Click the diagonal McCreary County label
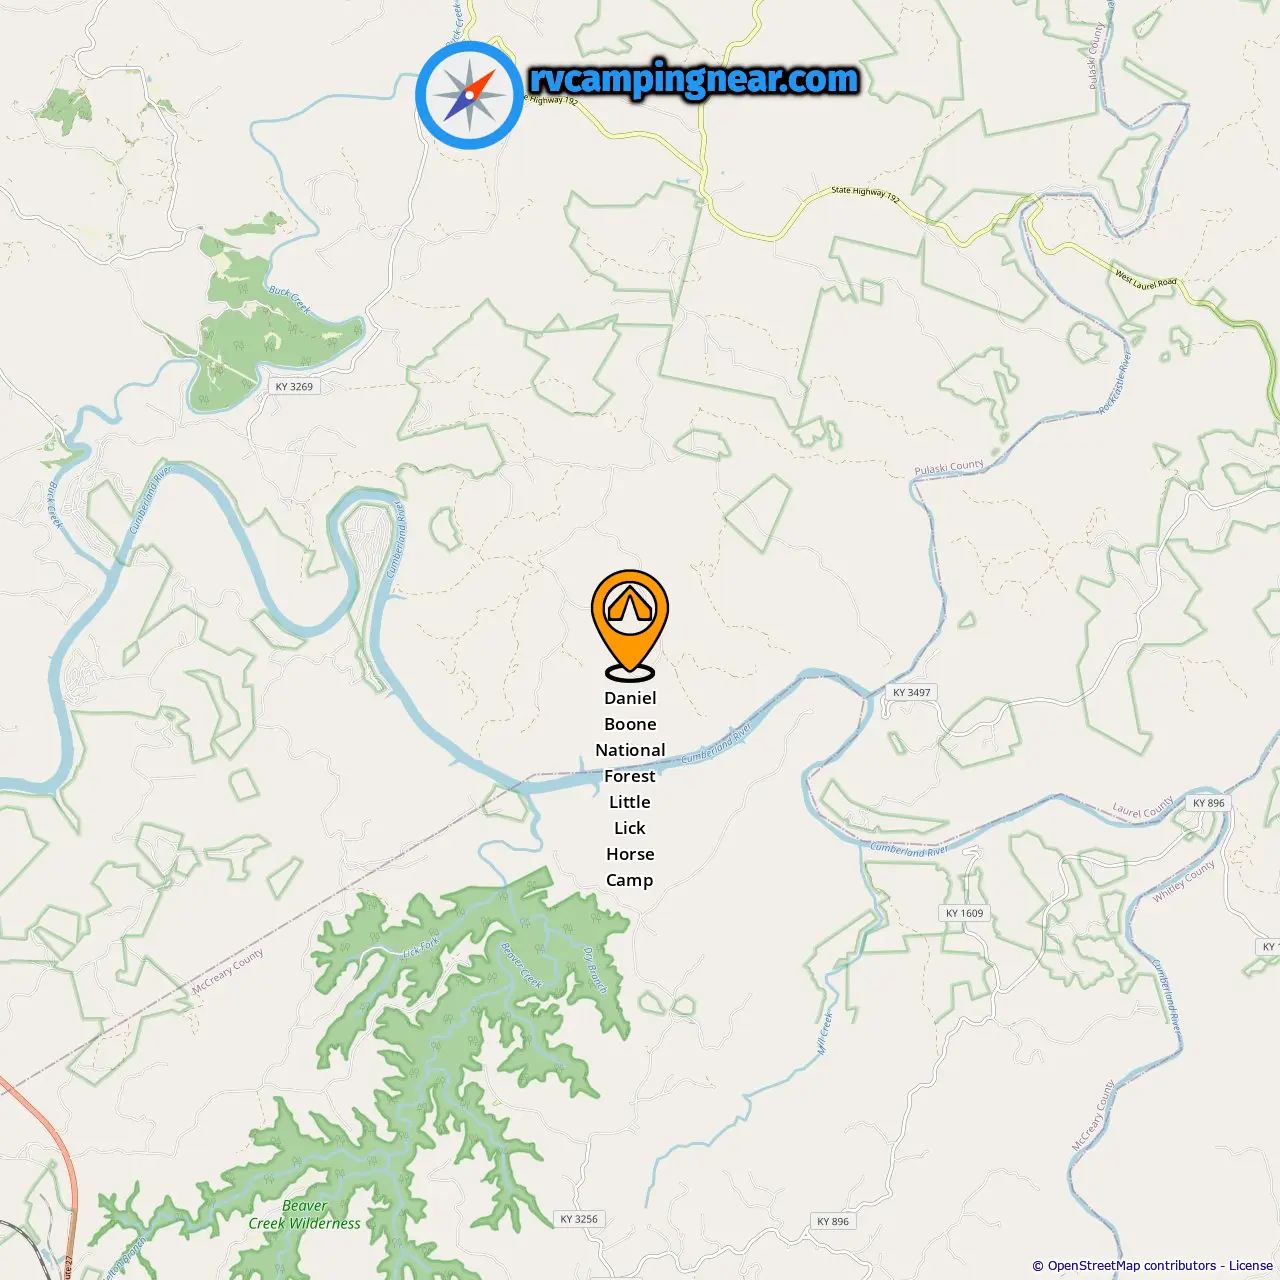Screen dimensions: 1280x1280 click(x=228, y=970)
